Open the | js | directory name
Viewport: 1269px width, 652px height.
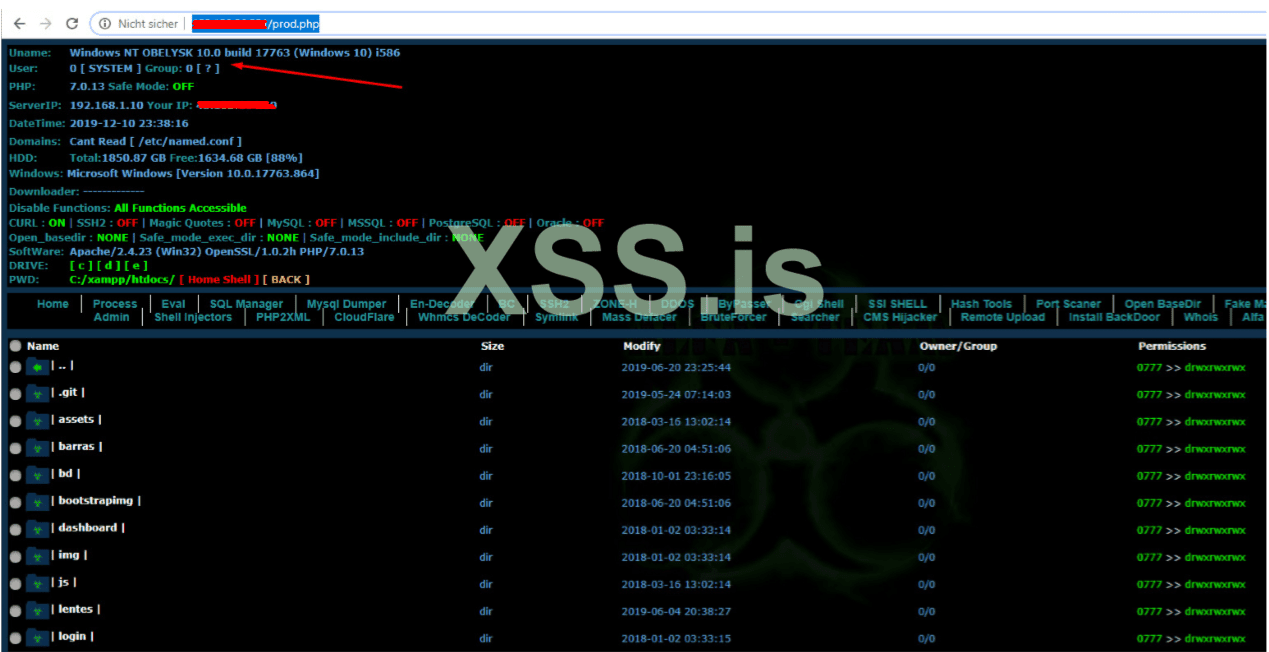point(64,582)
